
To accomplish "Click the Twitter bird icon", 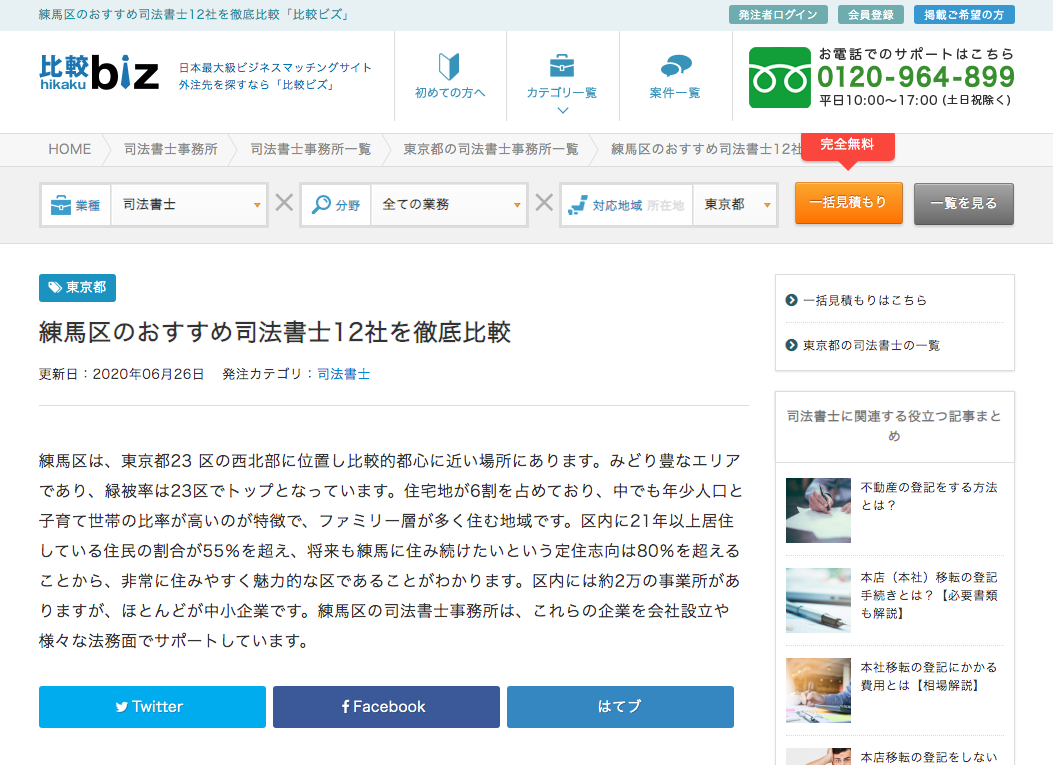I will tap(122, 707).
